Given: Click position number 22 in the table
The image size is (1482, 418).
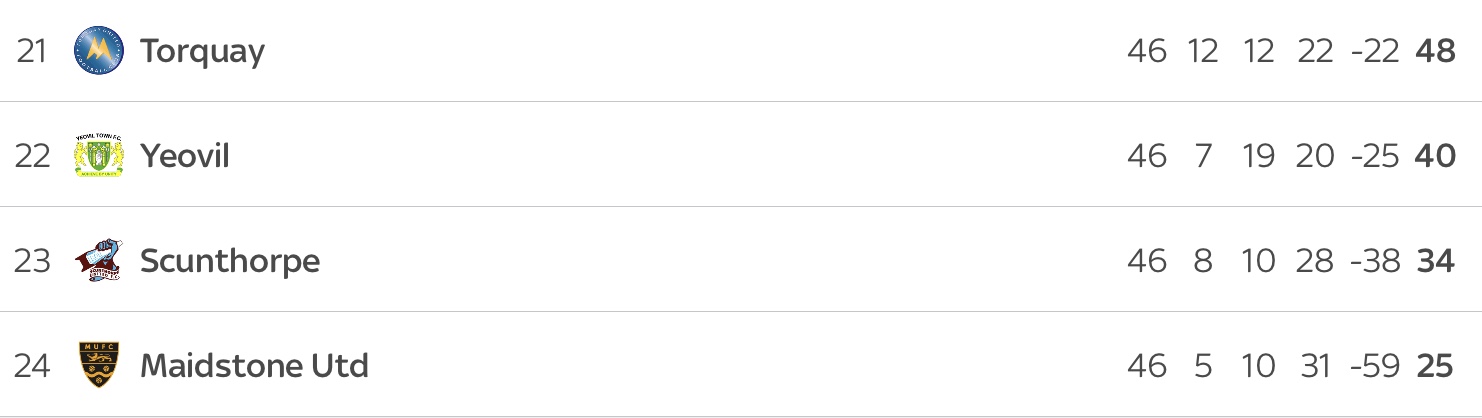Looking at the screenshot, I should (32, 156).
